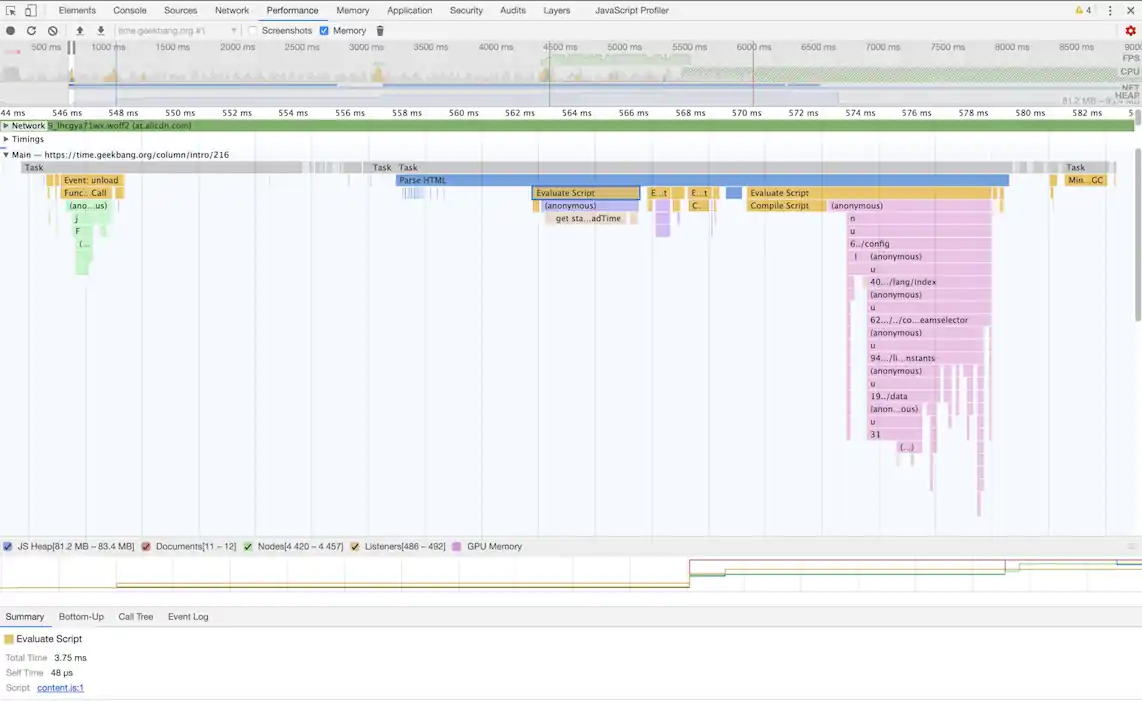Uncheck the Memory checkbox
Screen dimensions: 1142x702
(x=324, y=31)
